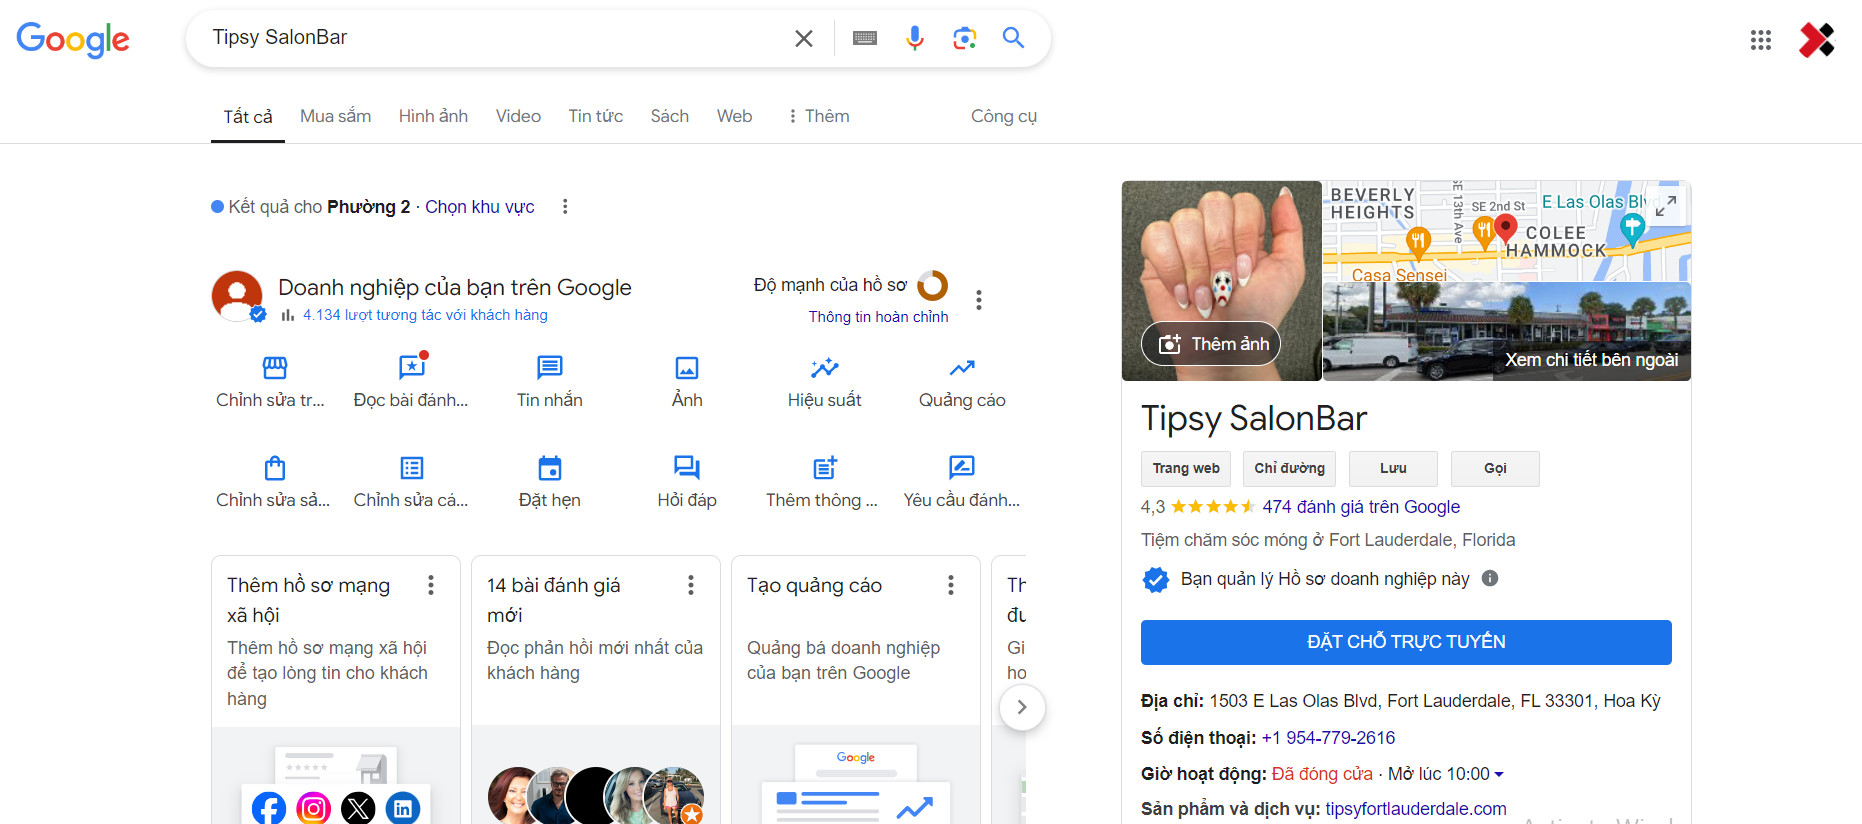Expand the map with the fullscreen icon
The height and width of the screenshot is (824, 1862).
click(x=1666, y=205)
